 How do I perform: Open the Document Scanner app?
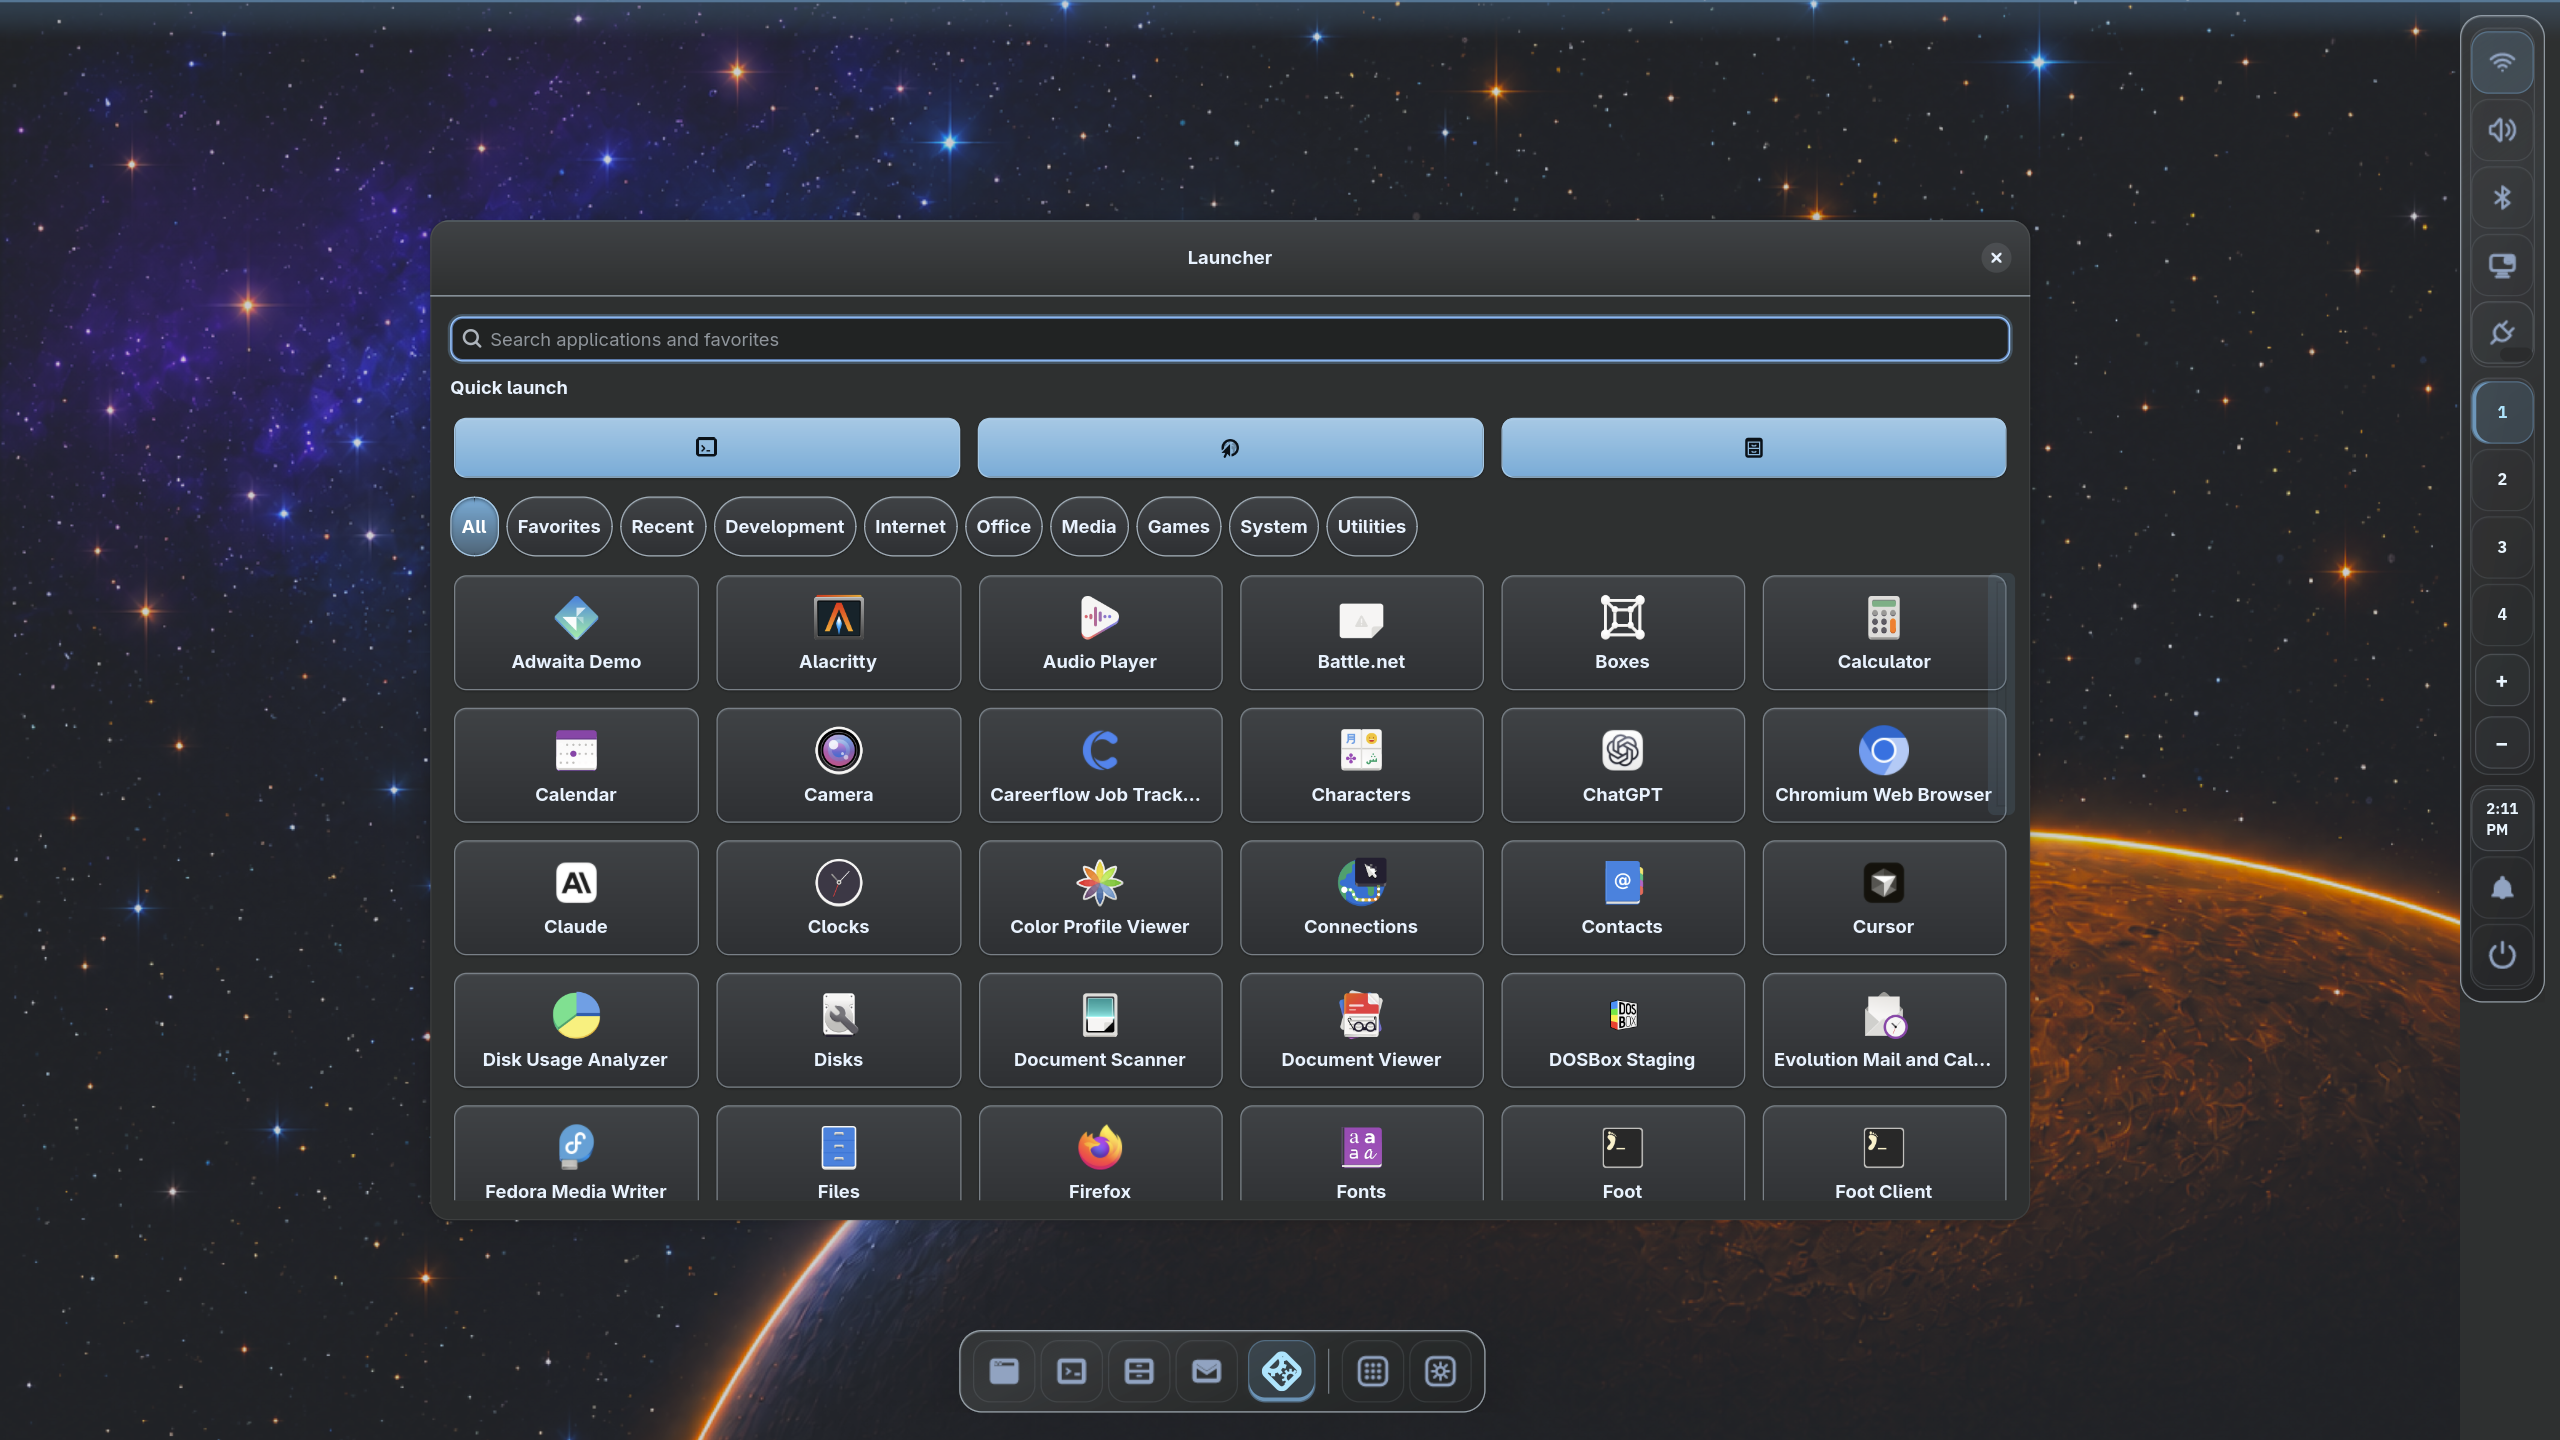[x=1100, y=1030]
